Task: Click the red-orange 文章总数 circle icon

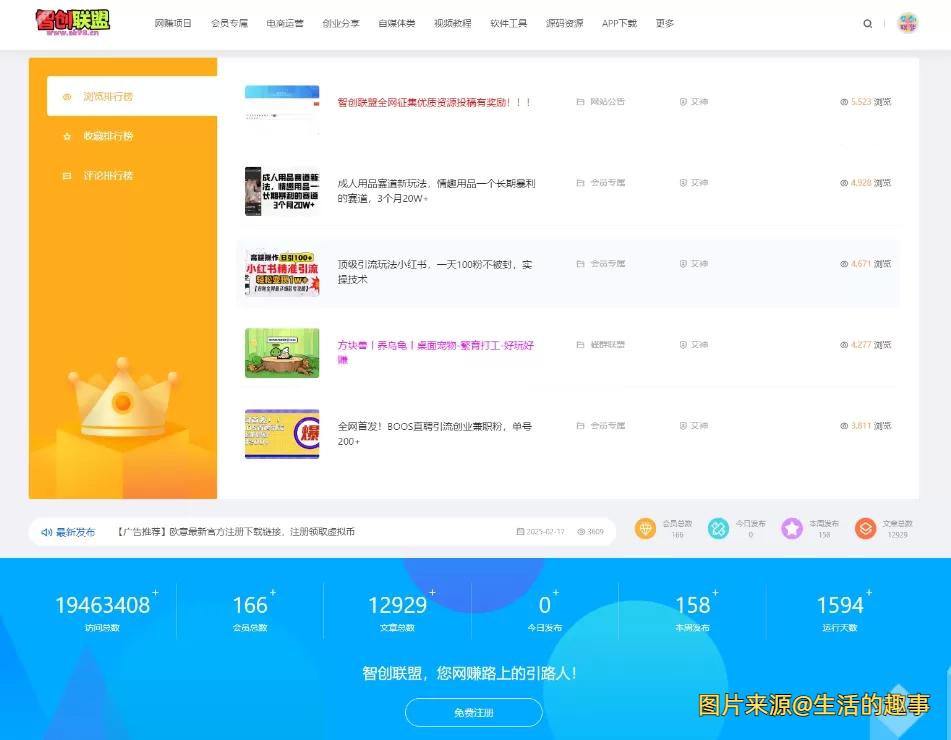Action: pos(865,528)
